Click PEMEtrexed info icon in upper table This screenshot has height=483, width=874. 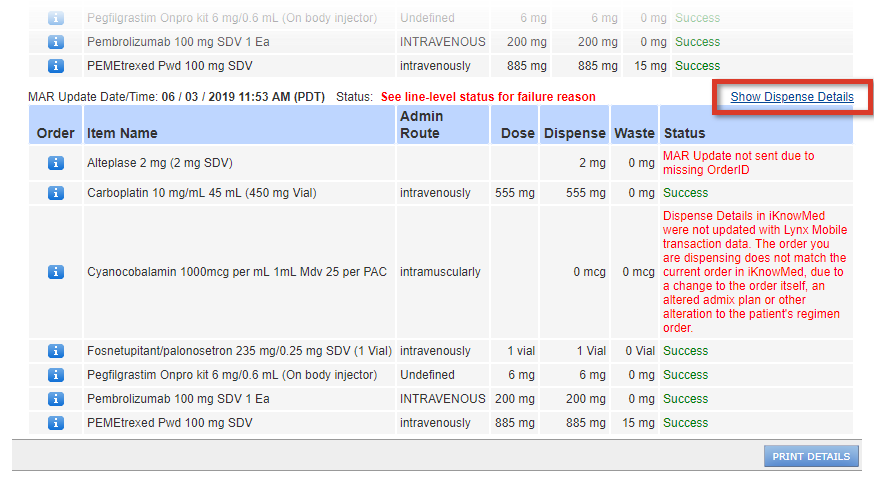(56, 66)
